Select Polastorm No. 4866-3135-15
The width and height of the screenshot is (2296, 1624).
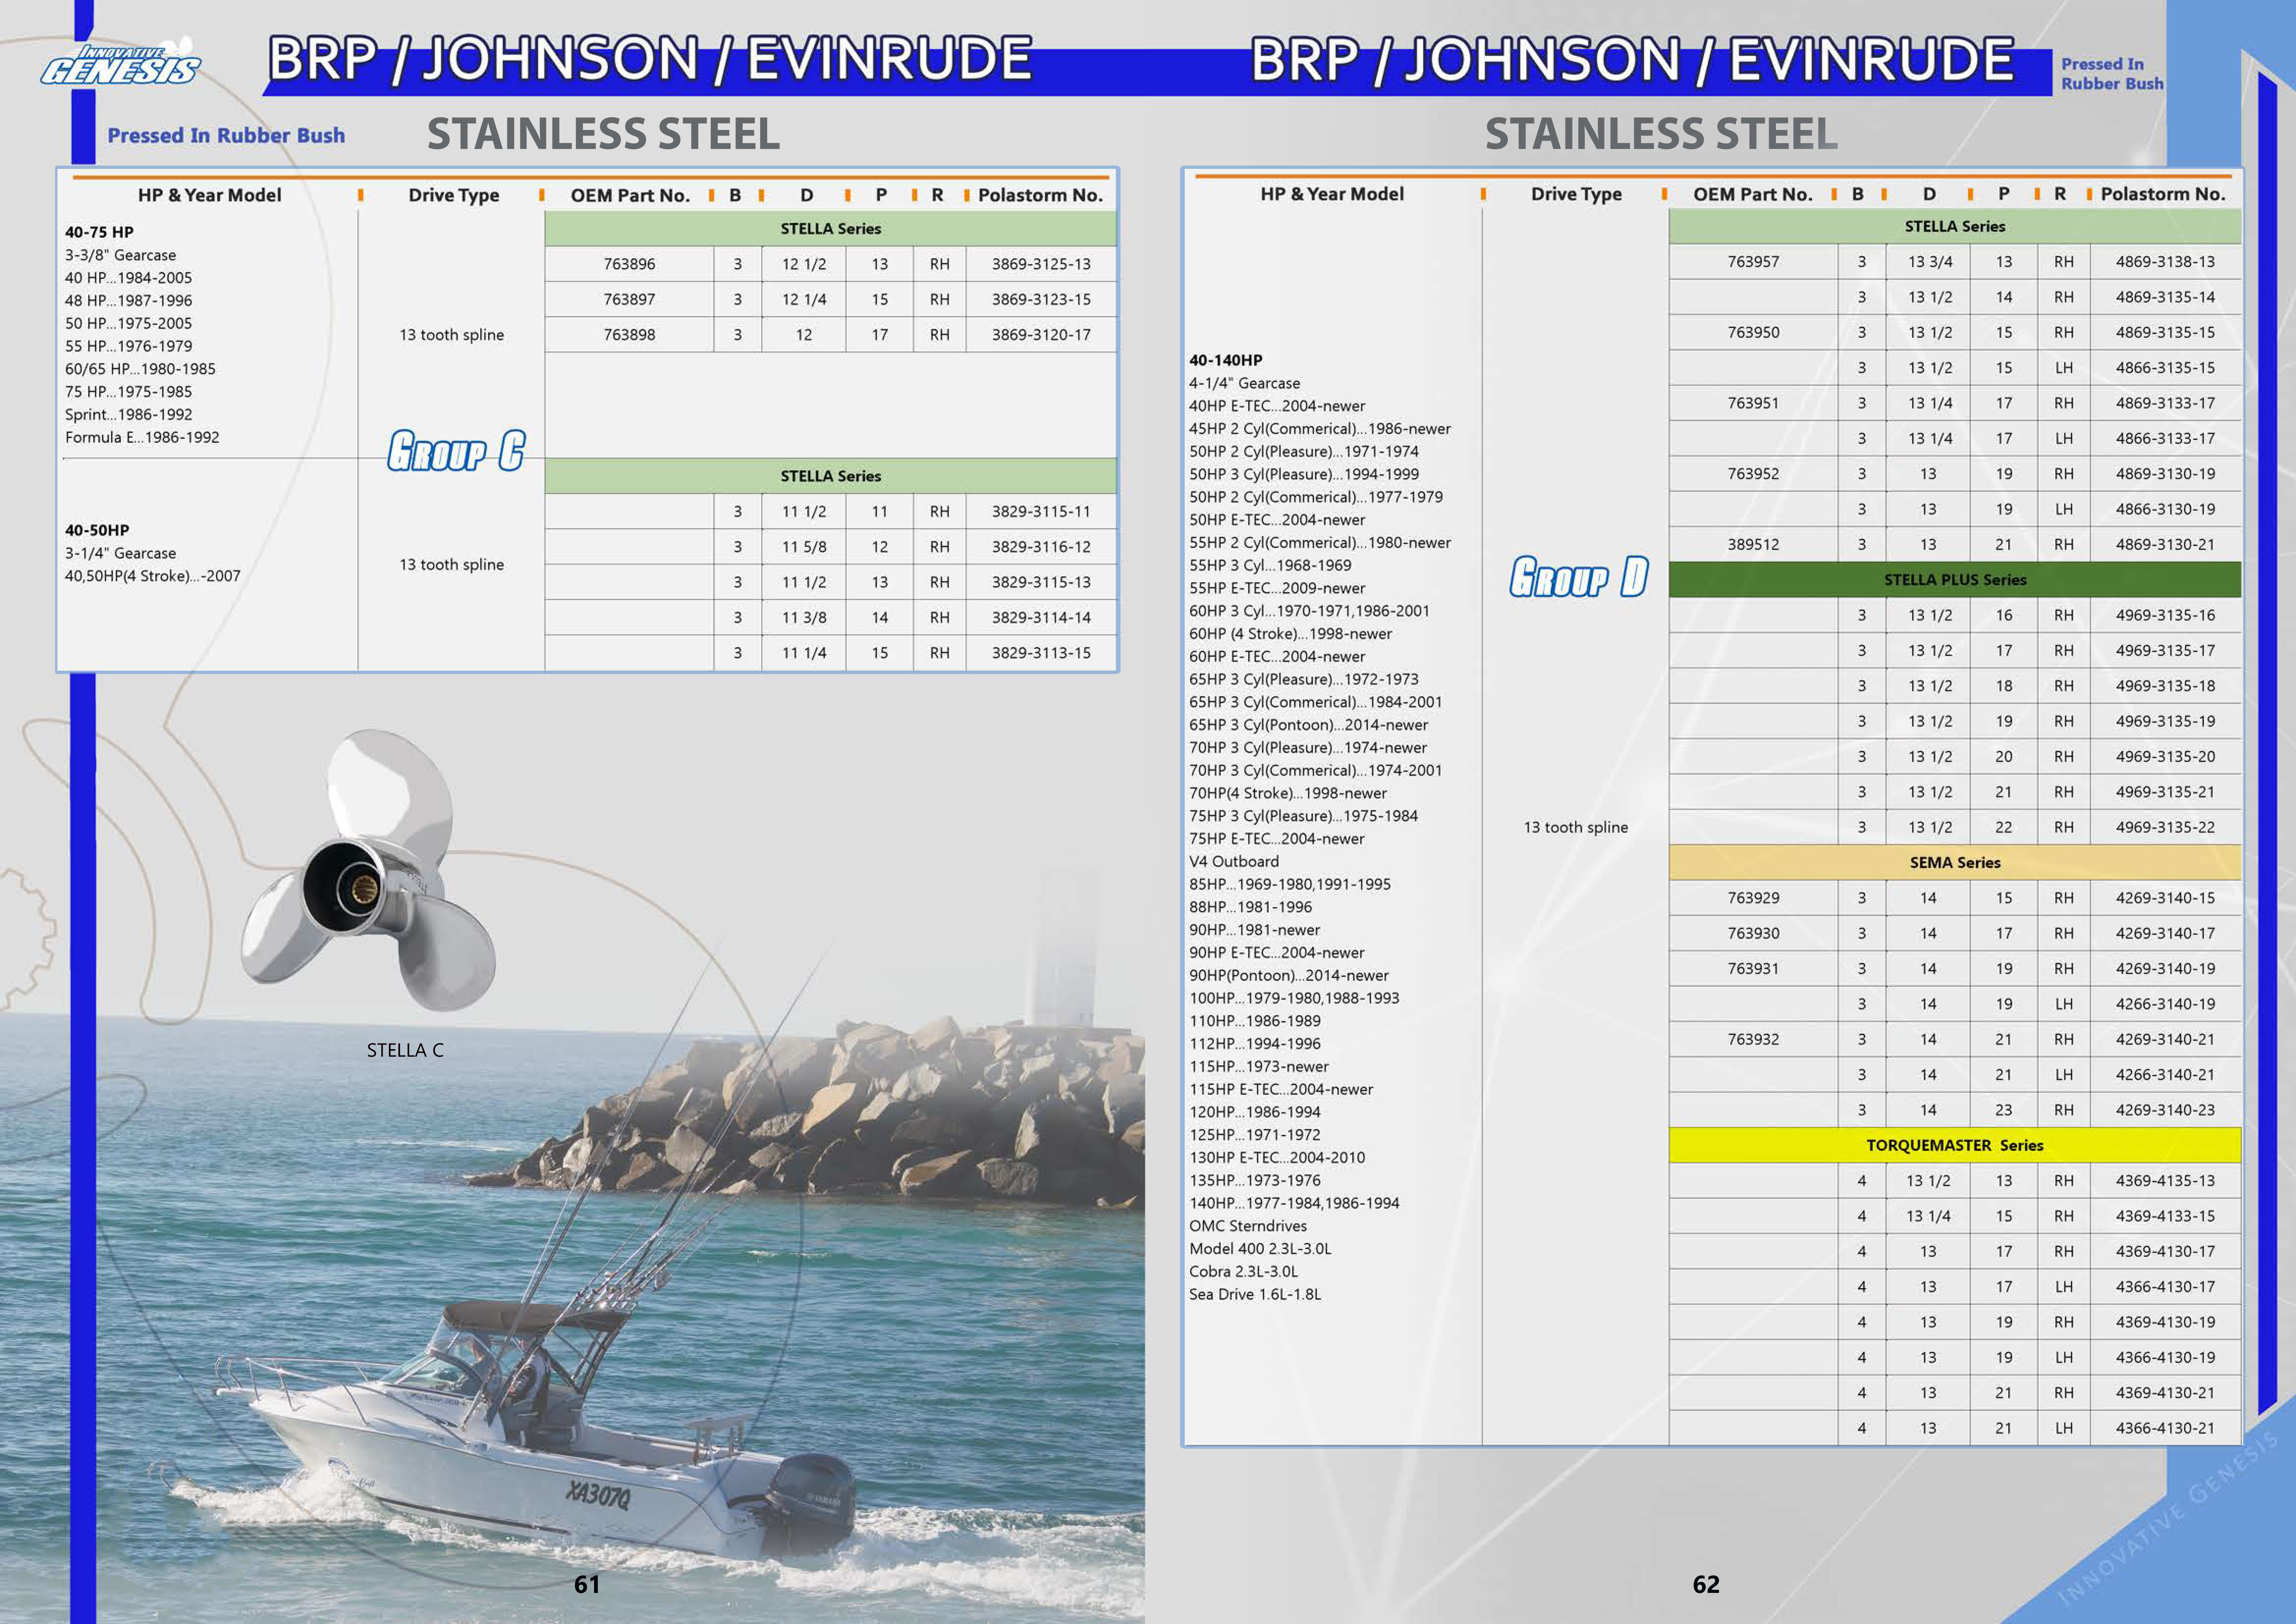(2165, 368)
